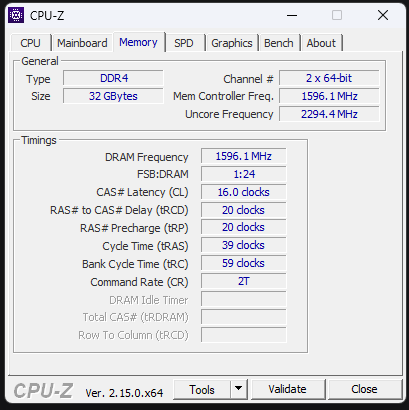The image size is (409, 410).
Task: Select the Size 32 GBytes field
Action: tap(113, 96)
